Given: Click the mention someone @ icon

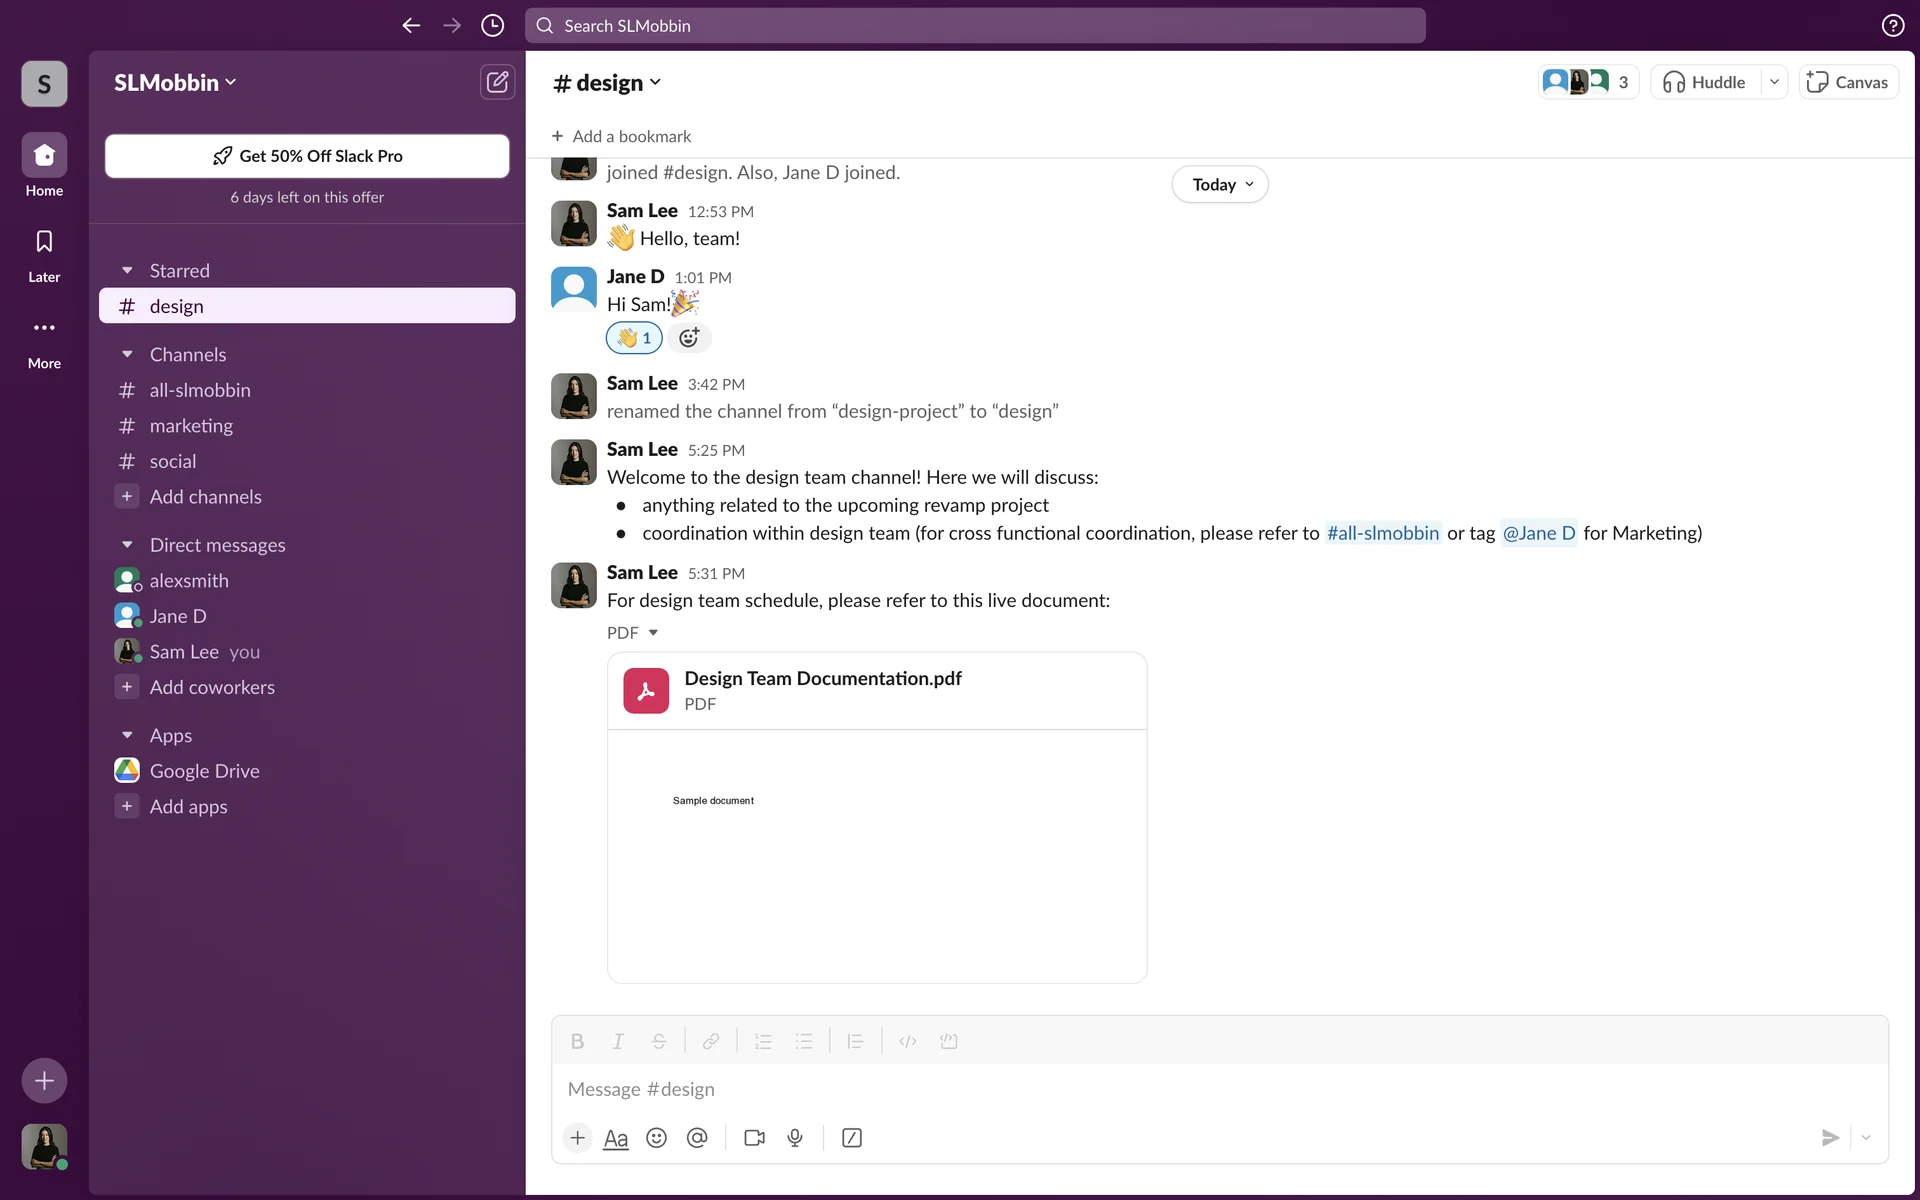Looking at the screenshot, I should pos(697,1138).
